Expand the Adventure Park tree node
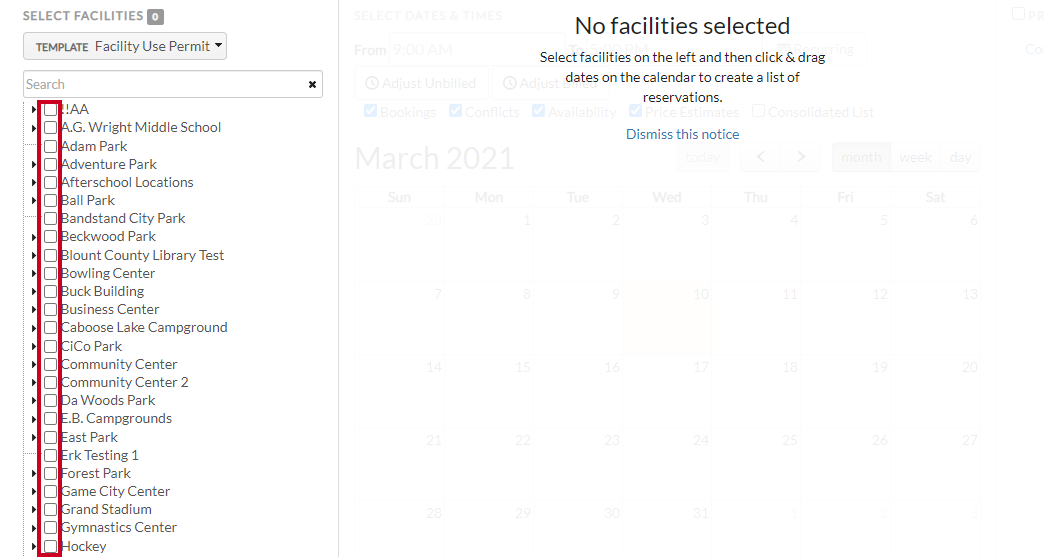Screen dimensions: 1044x557 33,164
